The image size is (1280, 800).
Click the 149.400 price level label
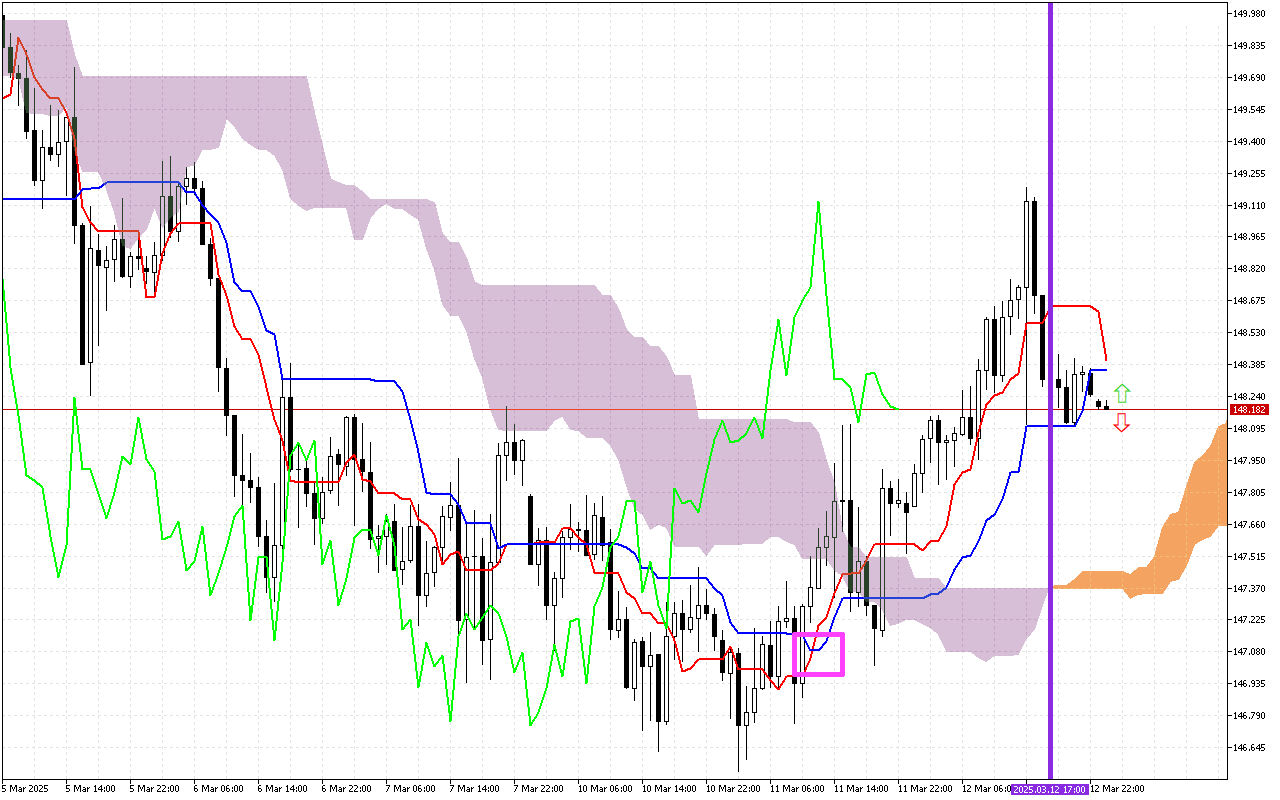click(1250, 142)
